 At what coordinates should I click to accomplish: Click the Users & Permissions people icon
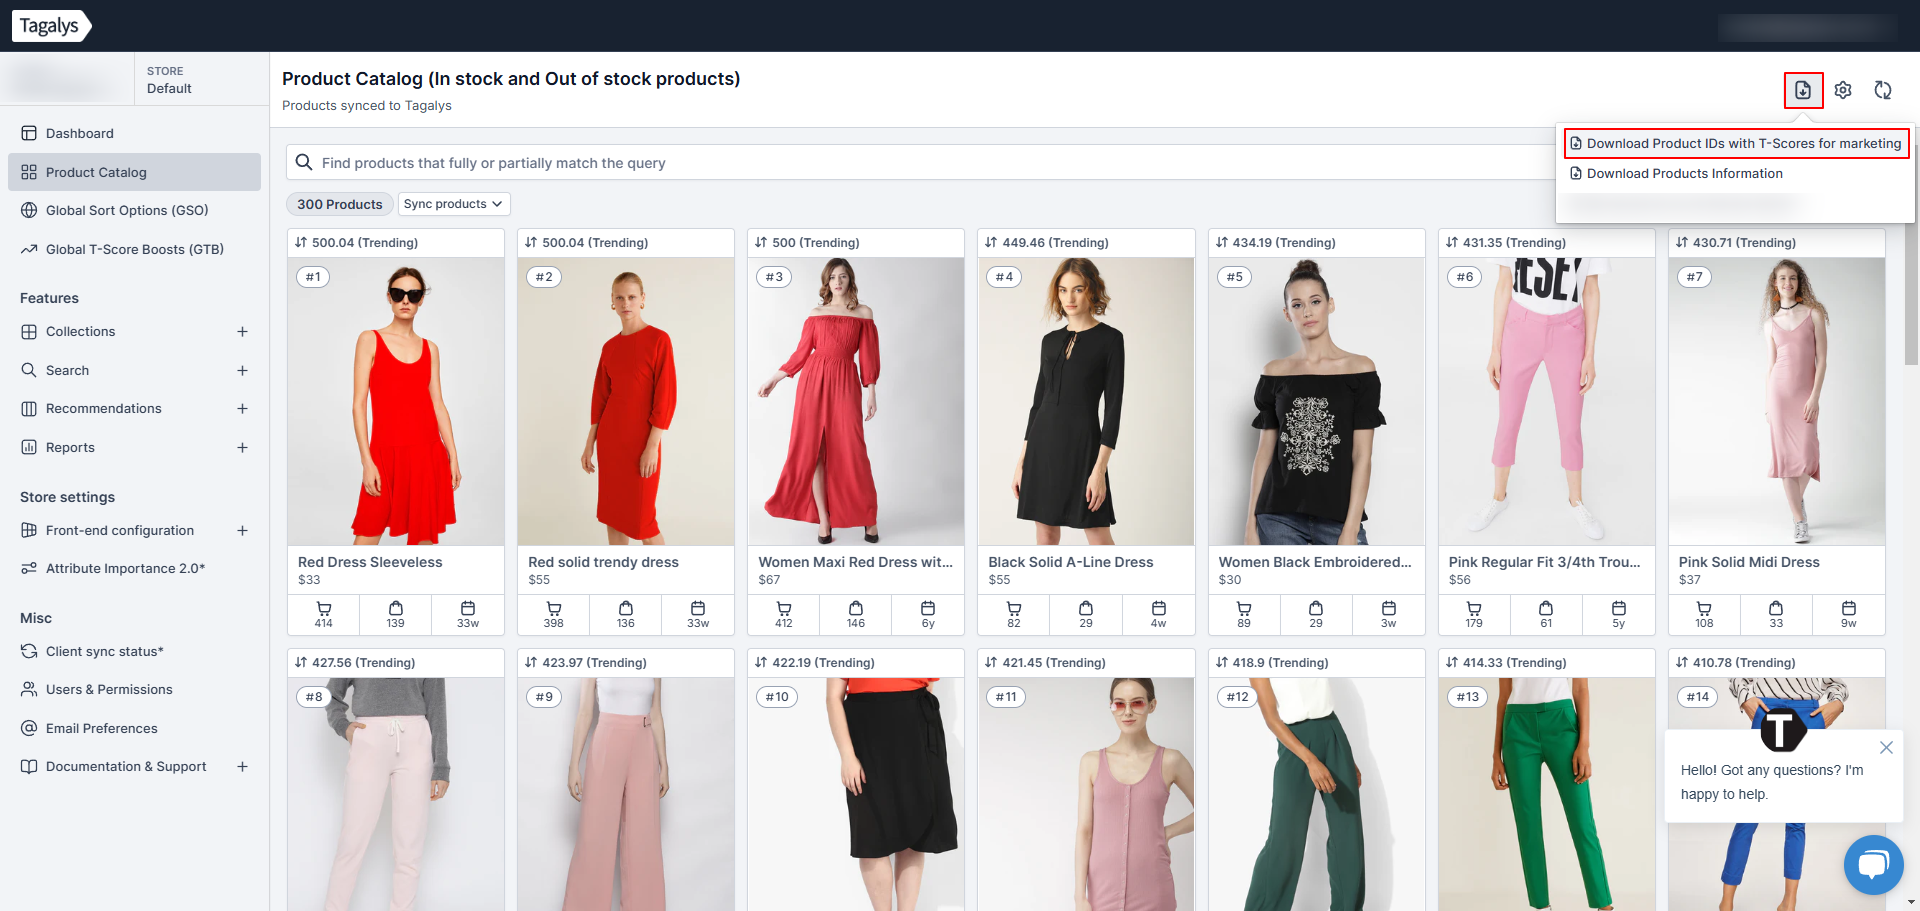point(29,689)
